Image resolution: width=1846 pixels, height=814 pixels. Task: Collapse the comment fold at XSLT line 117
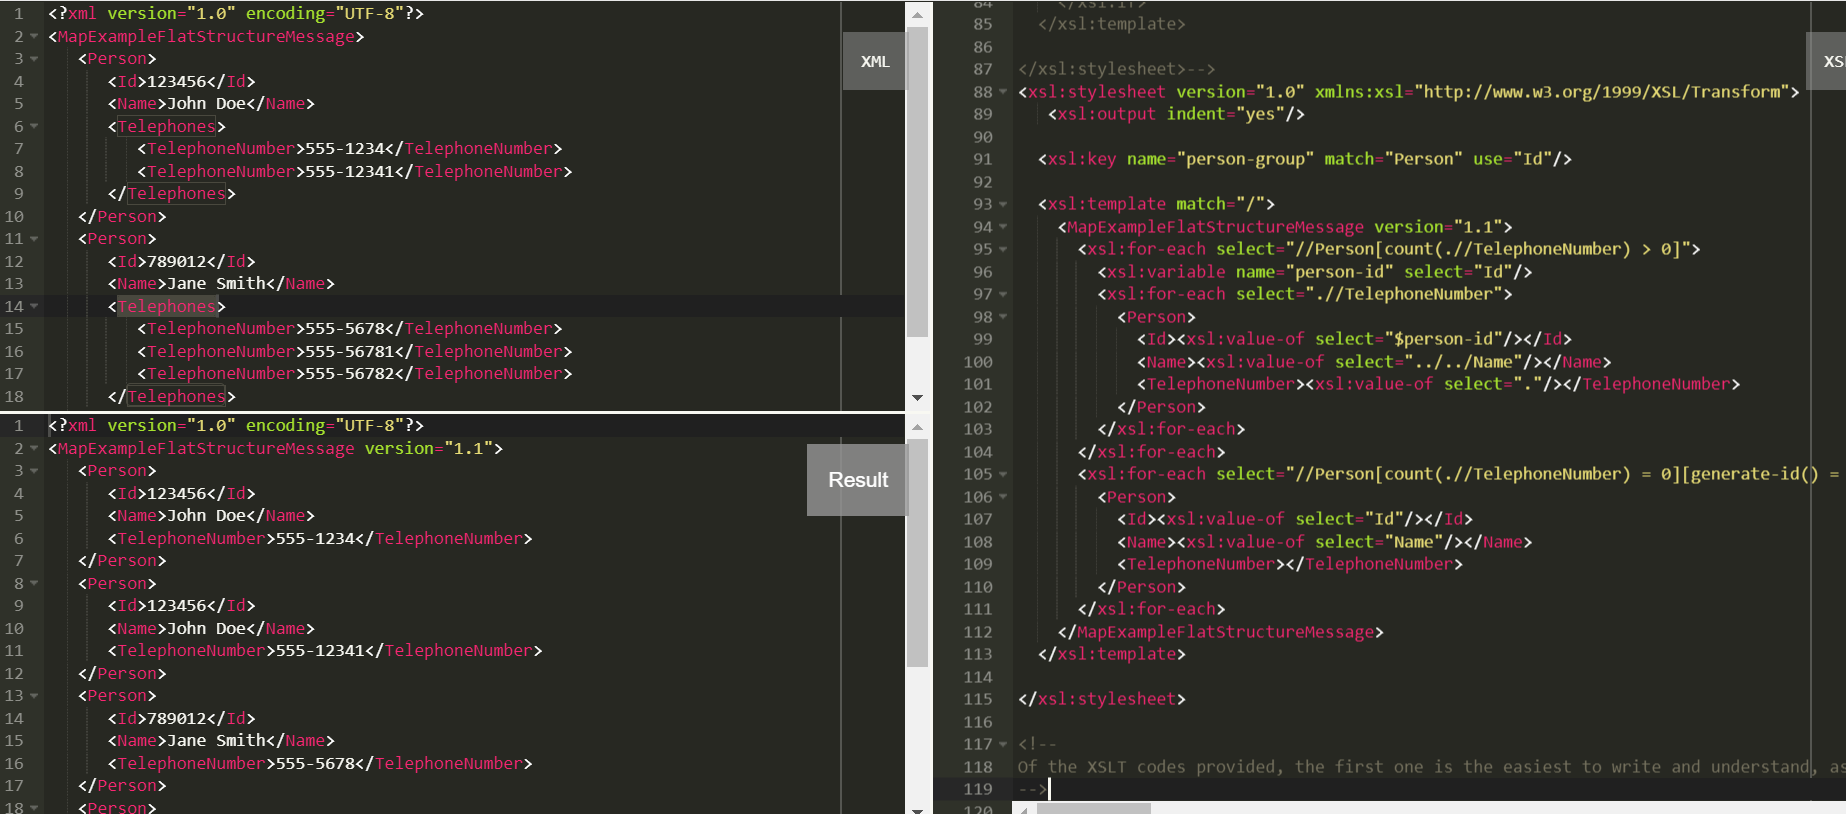(1003, 744)
